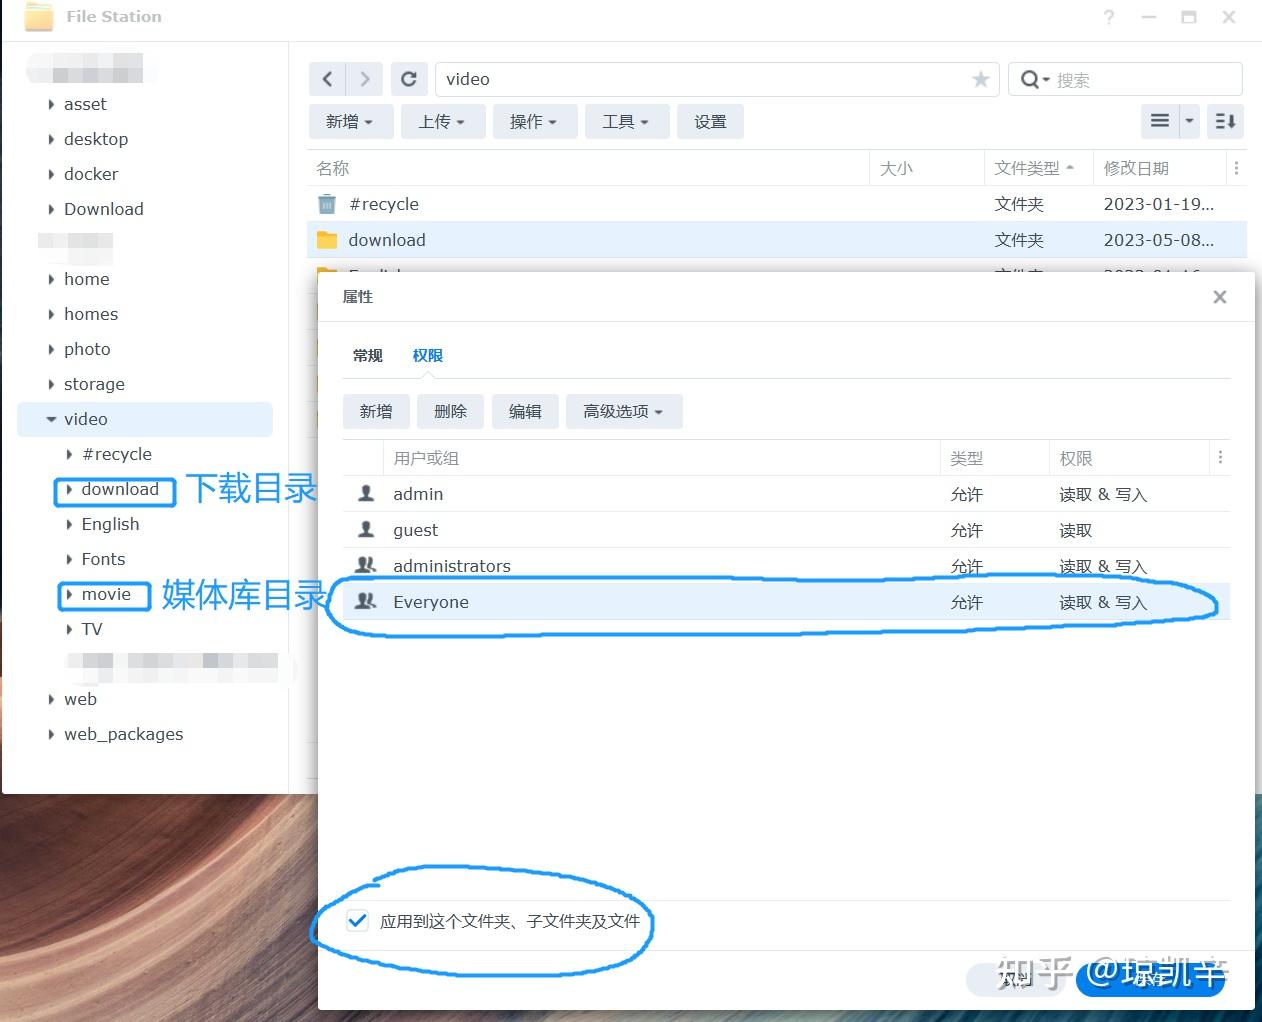Refresh the video folder view
The image size is (1262, 1022).
click(409, 78)
